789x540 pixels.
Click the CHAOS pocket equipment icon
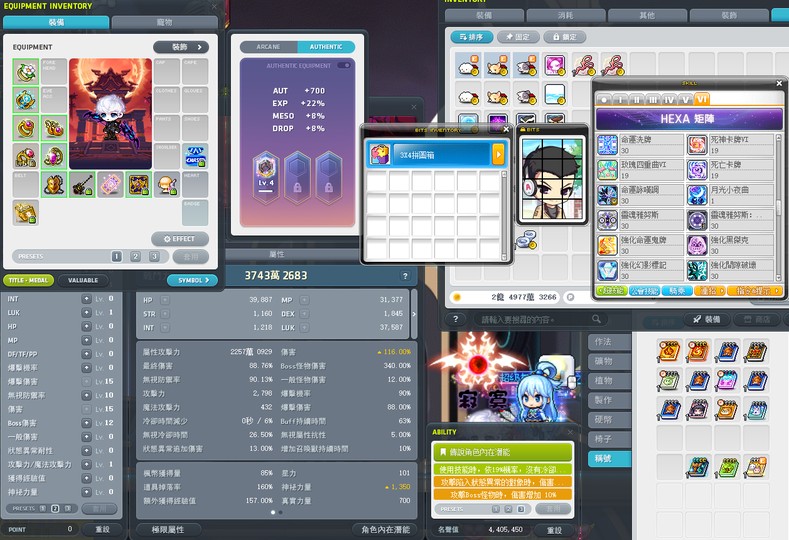coord(196,157)
